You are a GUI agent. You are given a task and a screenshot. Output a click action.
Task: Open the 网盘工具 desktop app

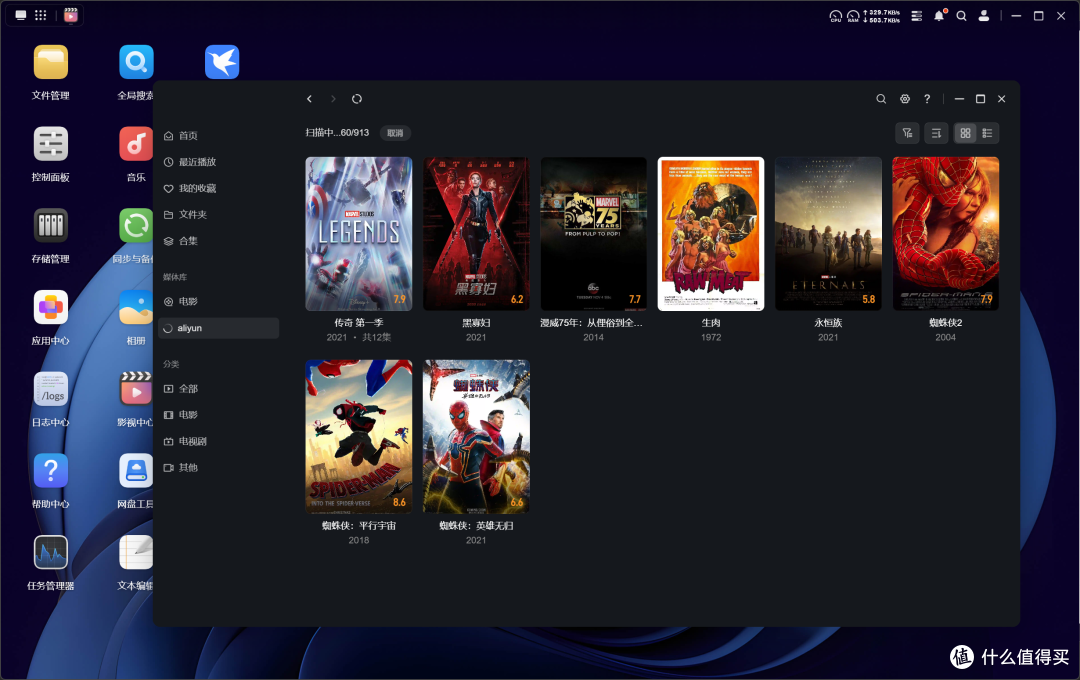tap(136, 471)
